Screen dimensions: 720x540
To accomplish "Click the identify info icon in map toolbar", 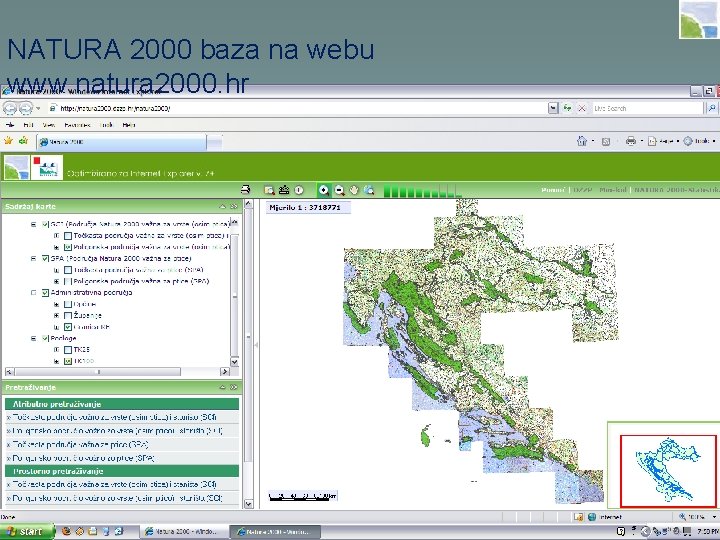I will click(x=299, y=190).
